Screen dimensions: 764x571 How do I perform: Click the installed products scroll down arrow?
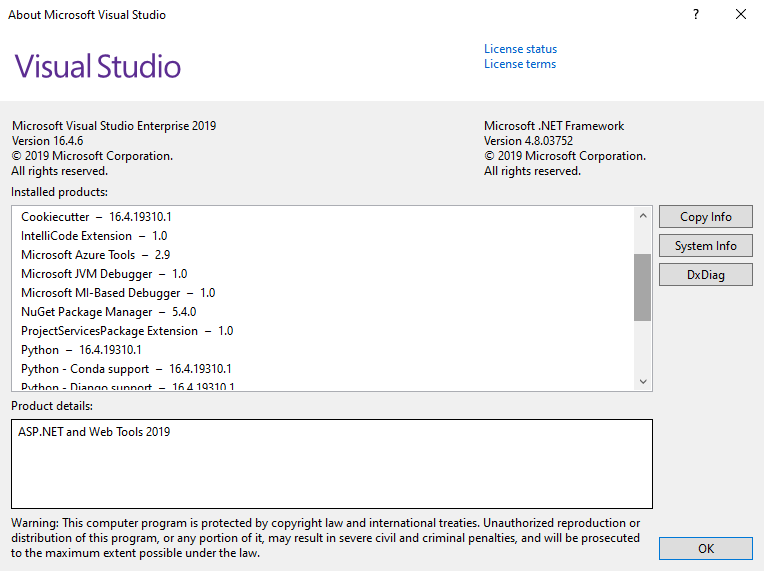coord(643,381)
